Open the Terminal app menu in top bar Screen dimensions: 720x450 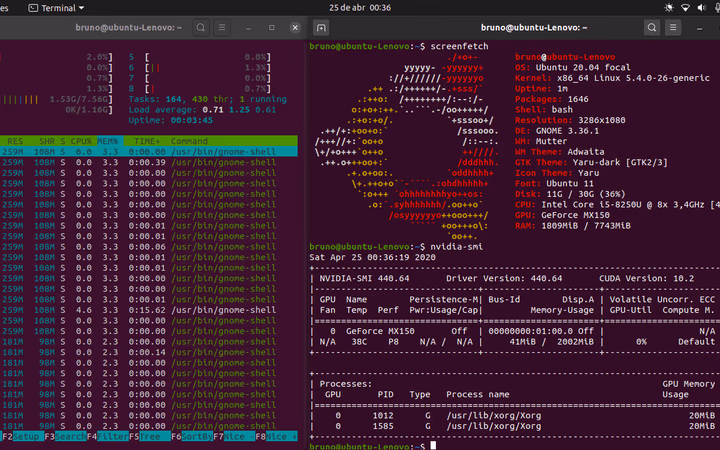[x=56, y=8]
